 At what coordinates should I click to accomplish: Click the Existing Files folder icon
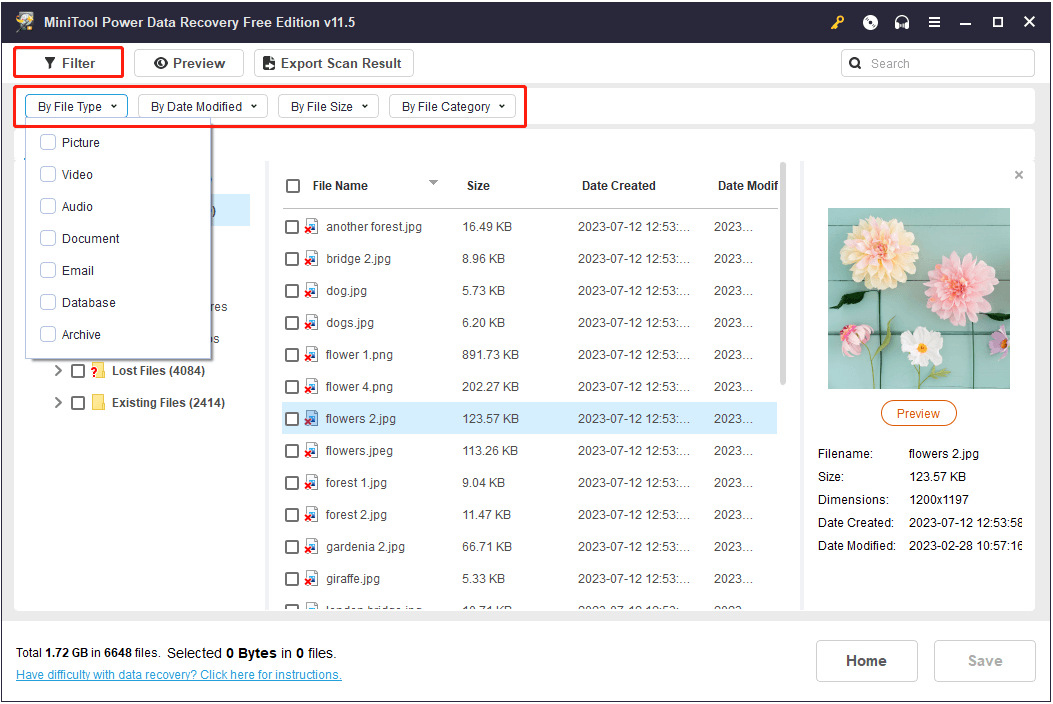tap(98, 402)
